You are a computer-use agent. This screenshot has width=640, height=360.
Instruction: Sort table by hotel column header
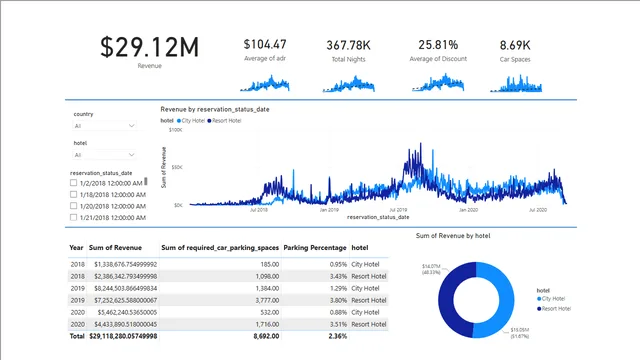(x=360, y=248)
